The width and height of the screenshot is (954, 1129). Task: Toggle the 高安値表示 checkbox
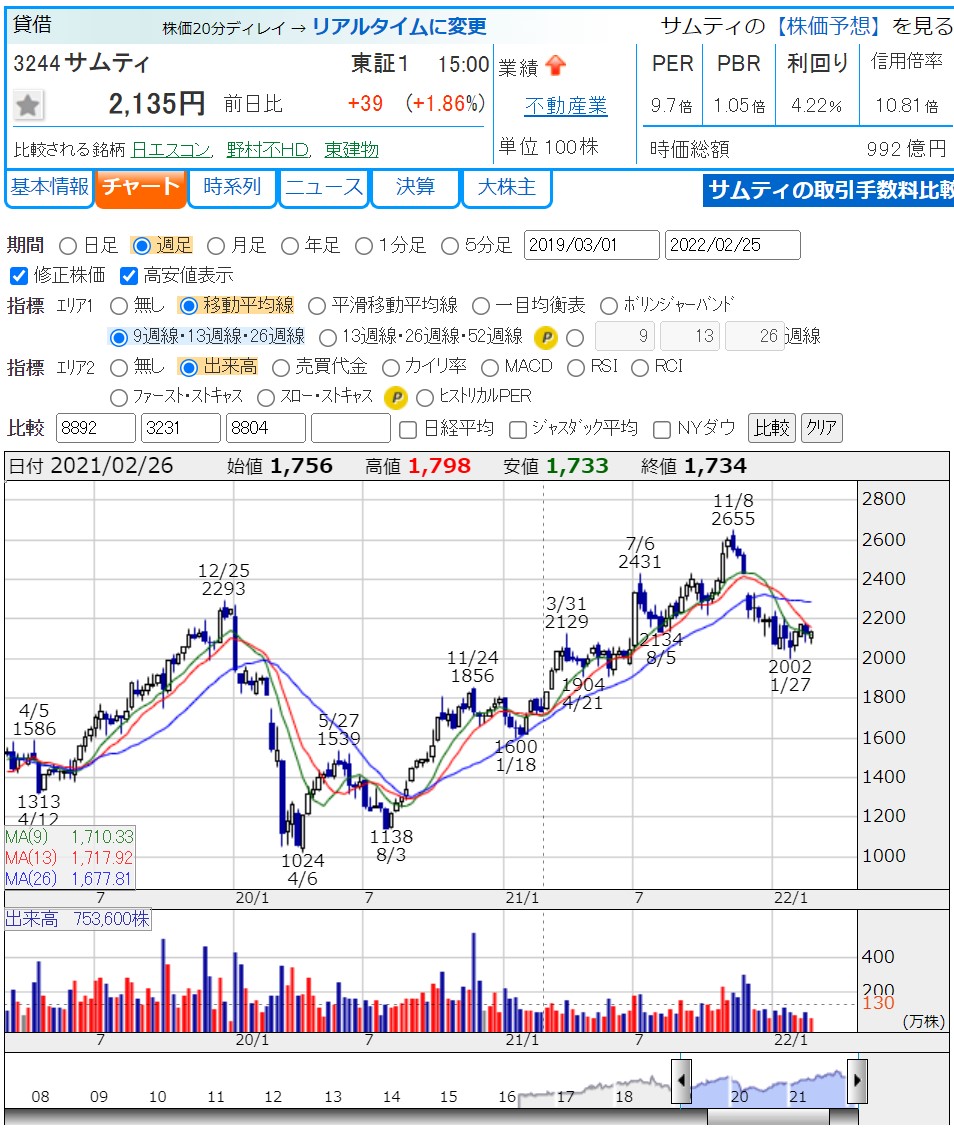coord(128,275)
